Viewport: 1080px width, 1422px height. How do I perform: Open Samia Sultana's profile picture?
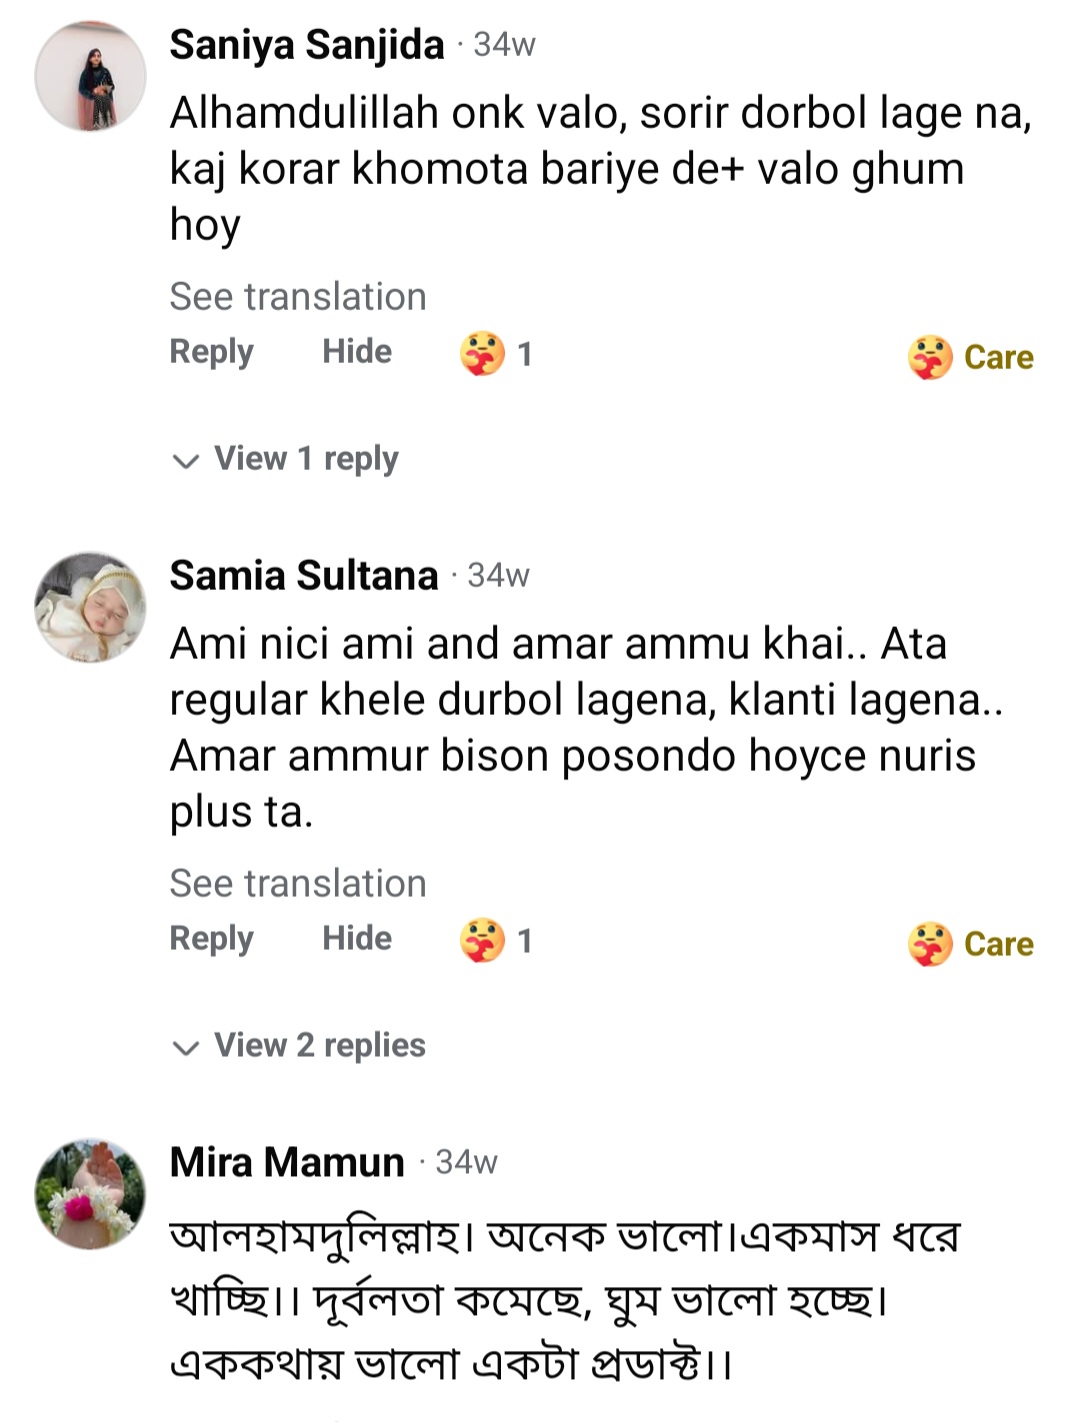click(x=90, y=607)
